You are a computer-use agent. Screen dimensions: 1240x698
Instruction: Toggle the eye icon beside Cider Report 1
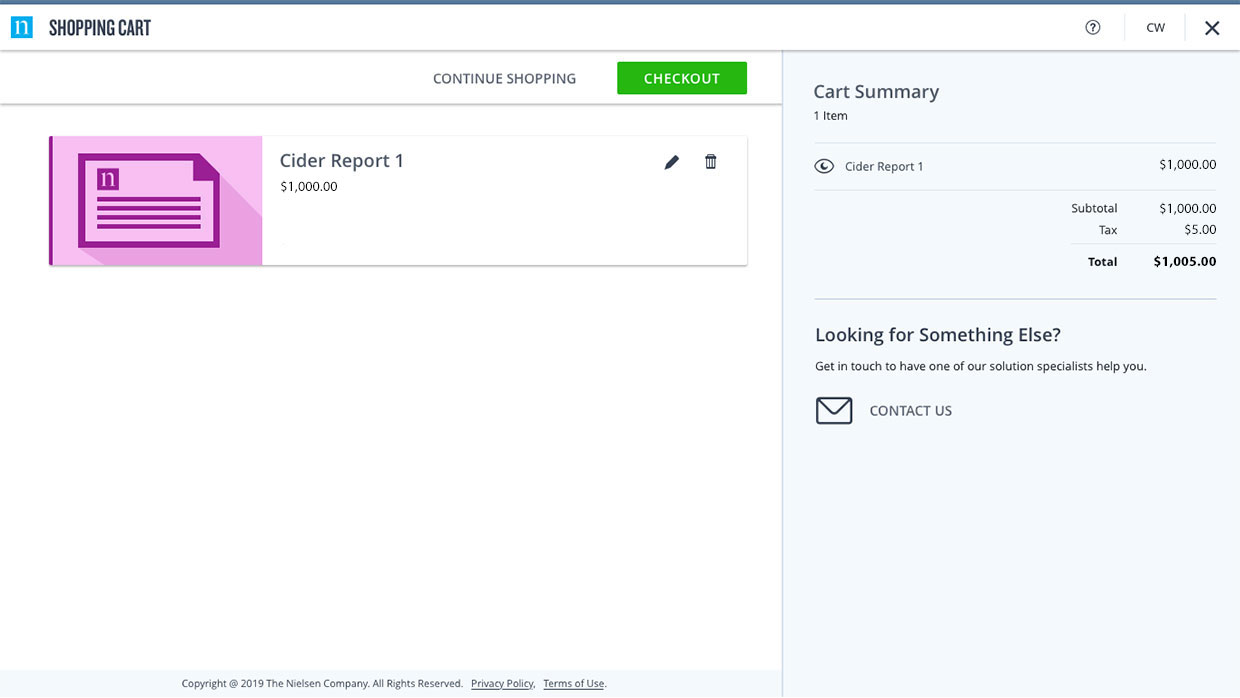[x=824, y=167]
